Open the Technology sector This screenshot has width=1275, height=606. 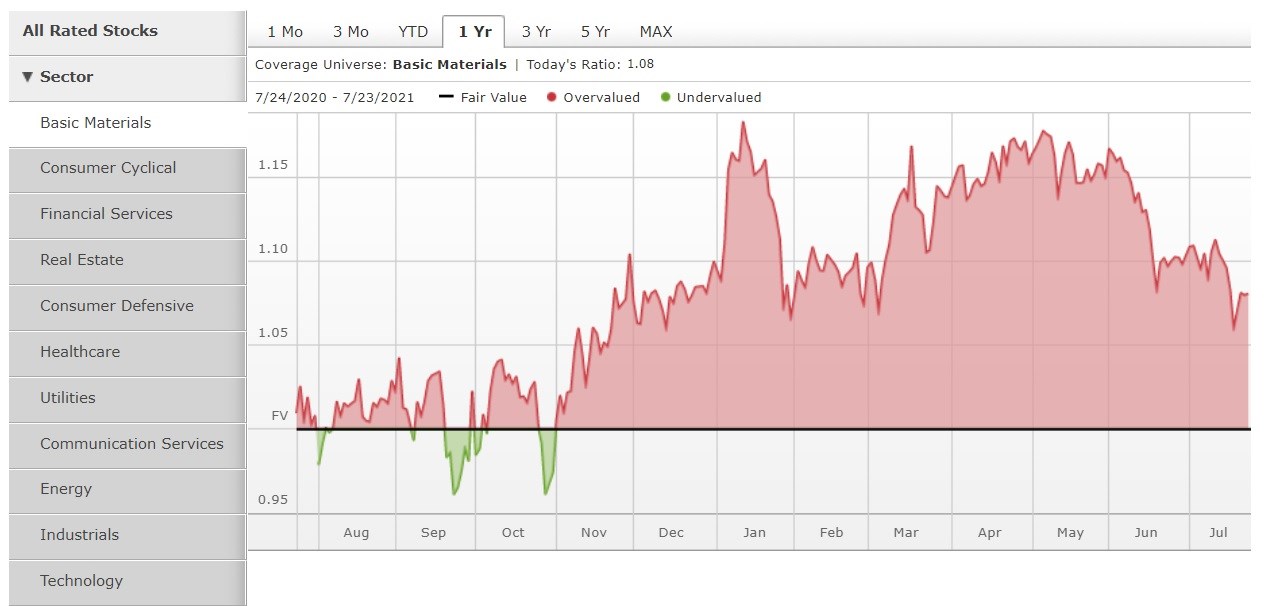click(x=81, y=581)
